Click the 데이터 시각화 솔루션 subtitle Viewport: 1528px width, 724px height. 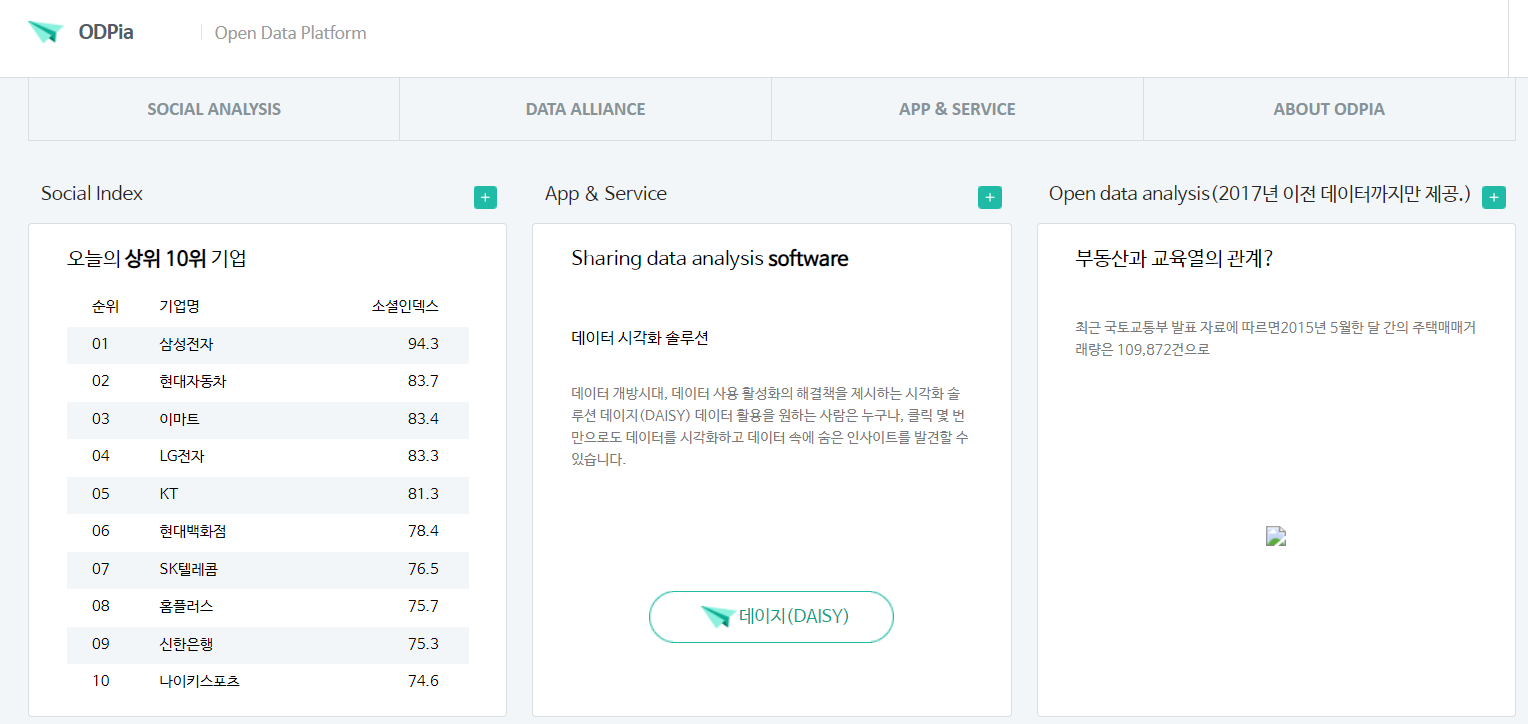pos(640,338)
